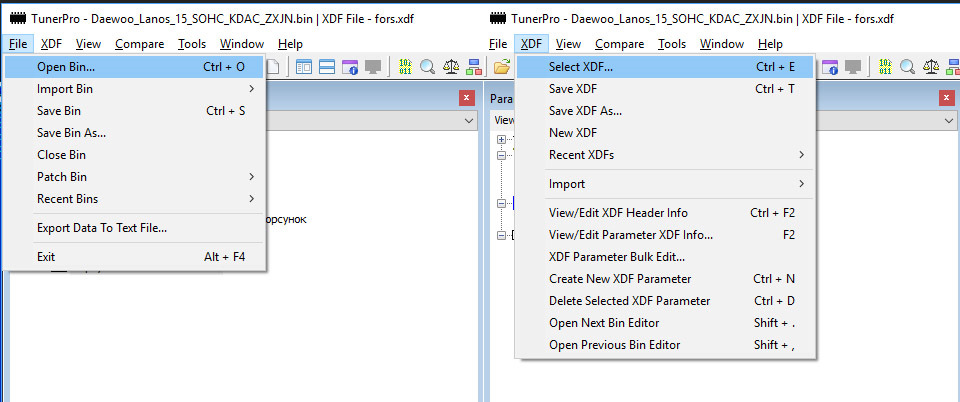Click purple info window icon in left toolbar
960x402 pixels.
[350, 66]
